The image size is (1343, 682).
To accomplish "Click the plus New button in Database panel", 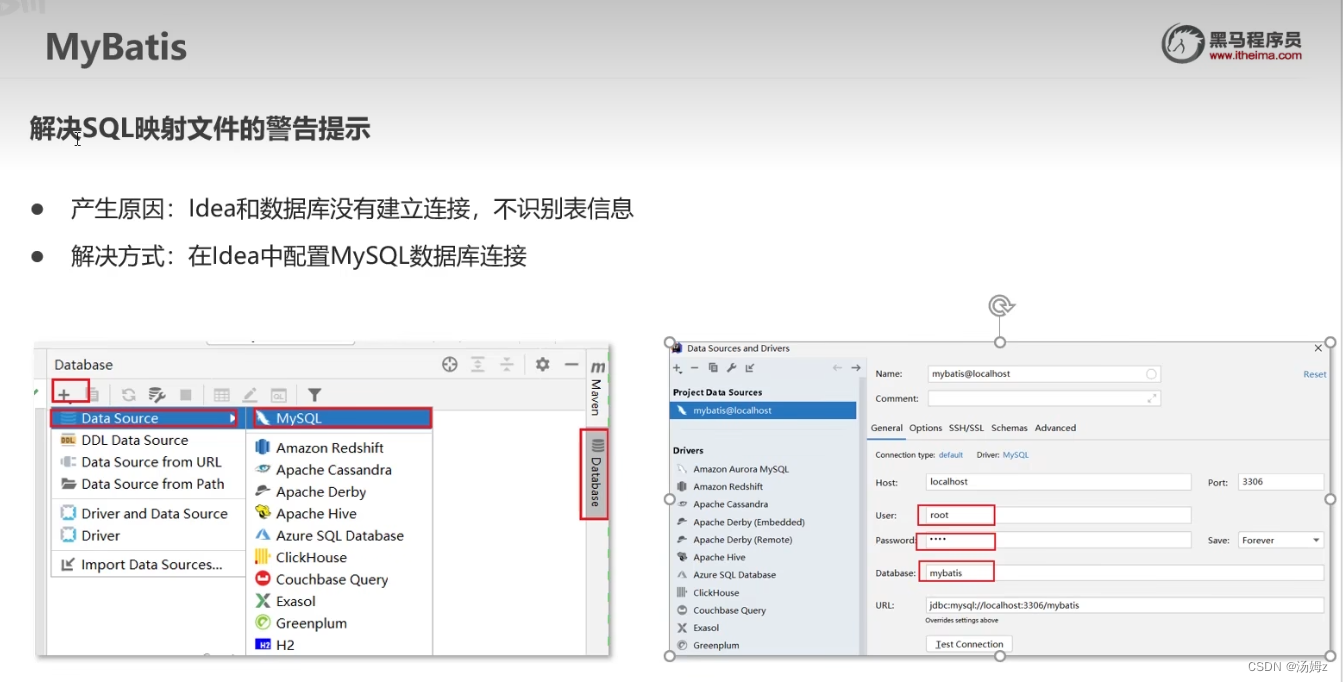I will pos(64,395).
